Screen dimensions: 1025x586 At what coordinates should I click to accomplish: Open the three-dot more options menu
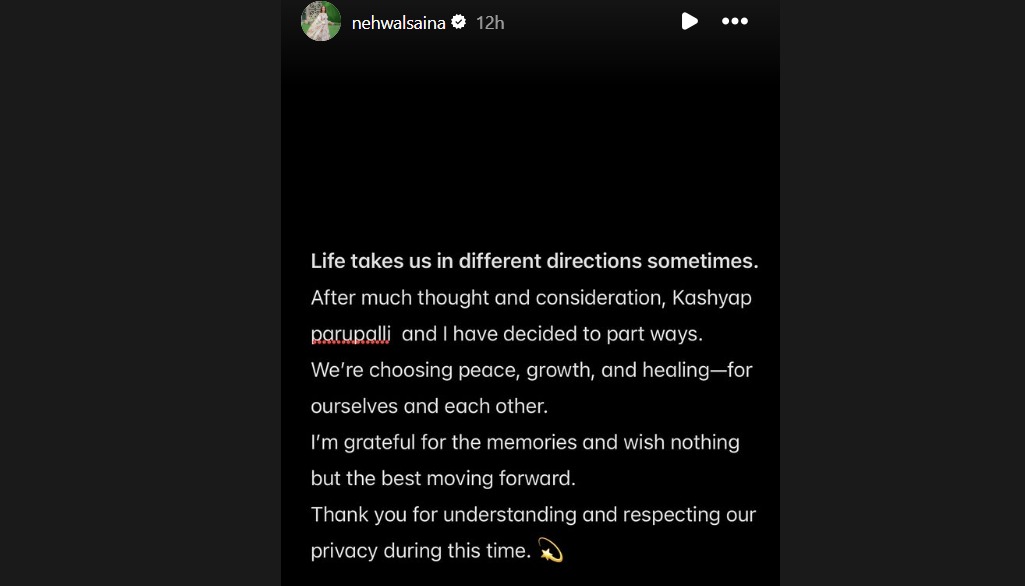735,21
